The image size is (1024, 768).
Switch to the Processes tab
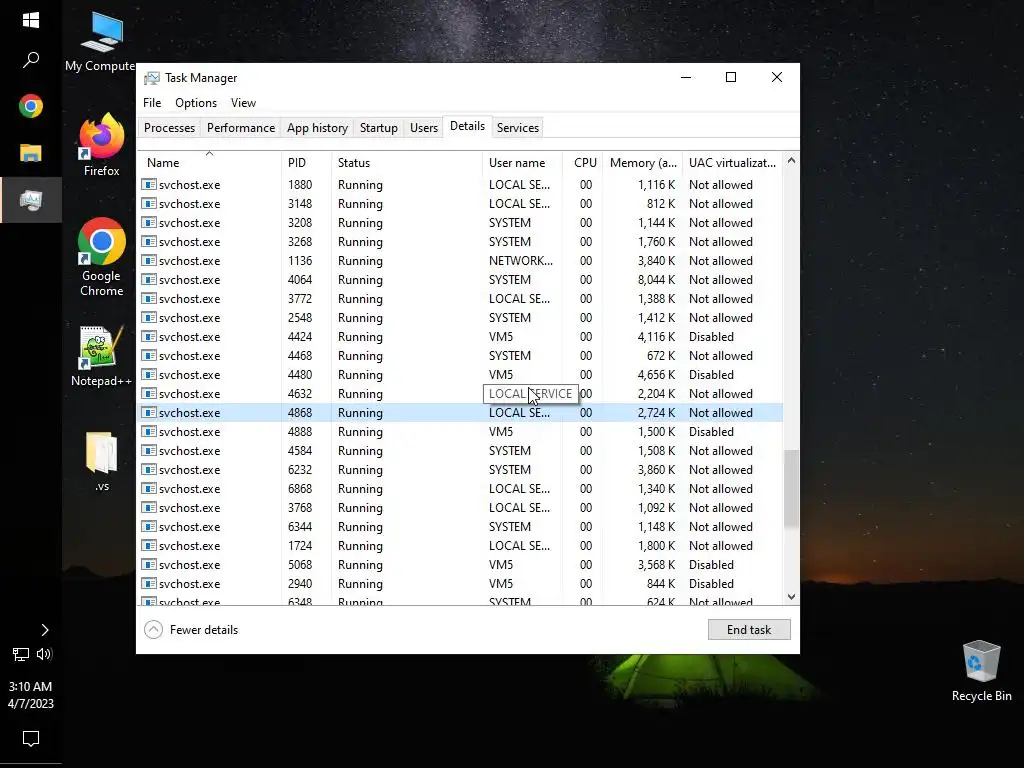tap(169, 128)
